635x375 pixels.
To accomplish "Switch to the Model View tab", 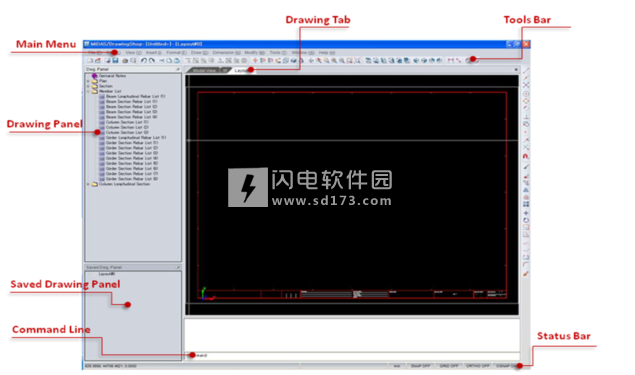I will click(x=205, y=70).
